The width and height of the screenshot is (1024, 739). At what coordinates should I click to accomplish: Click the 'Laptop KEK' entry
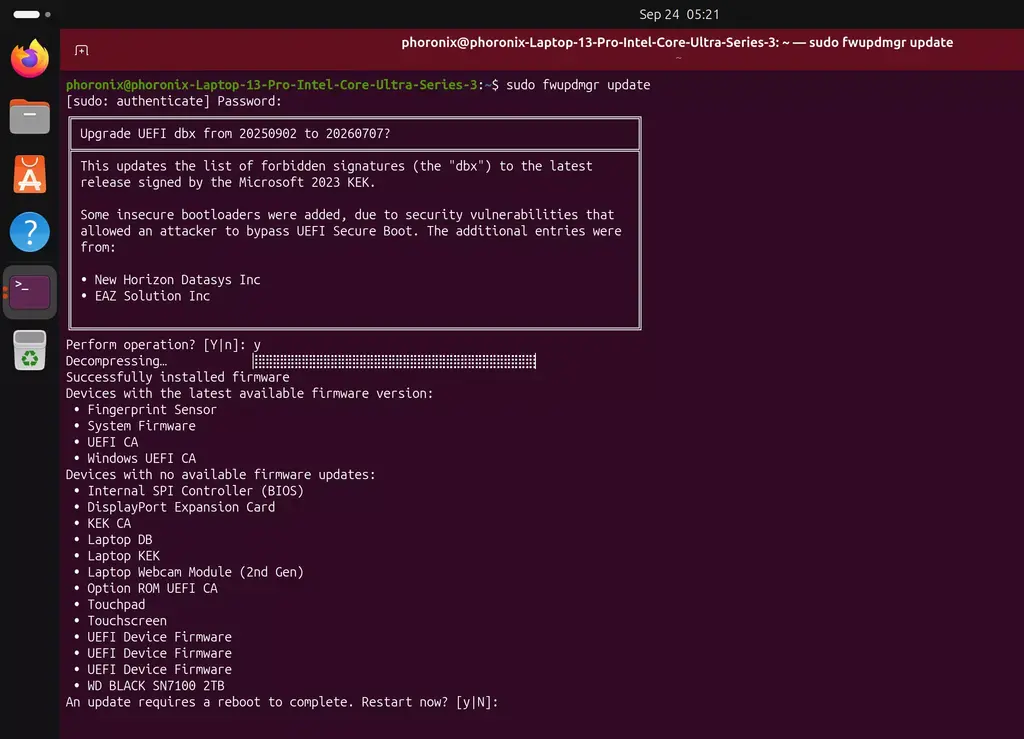(x=123, y=556)
